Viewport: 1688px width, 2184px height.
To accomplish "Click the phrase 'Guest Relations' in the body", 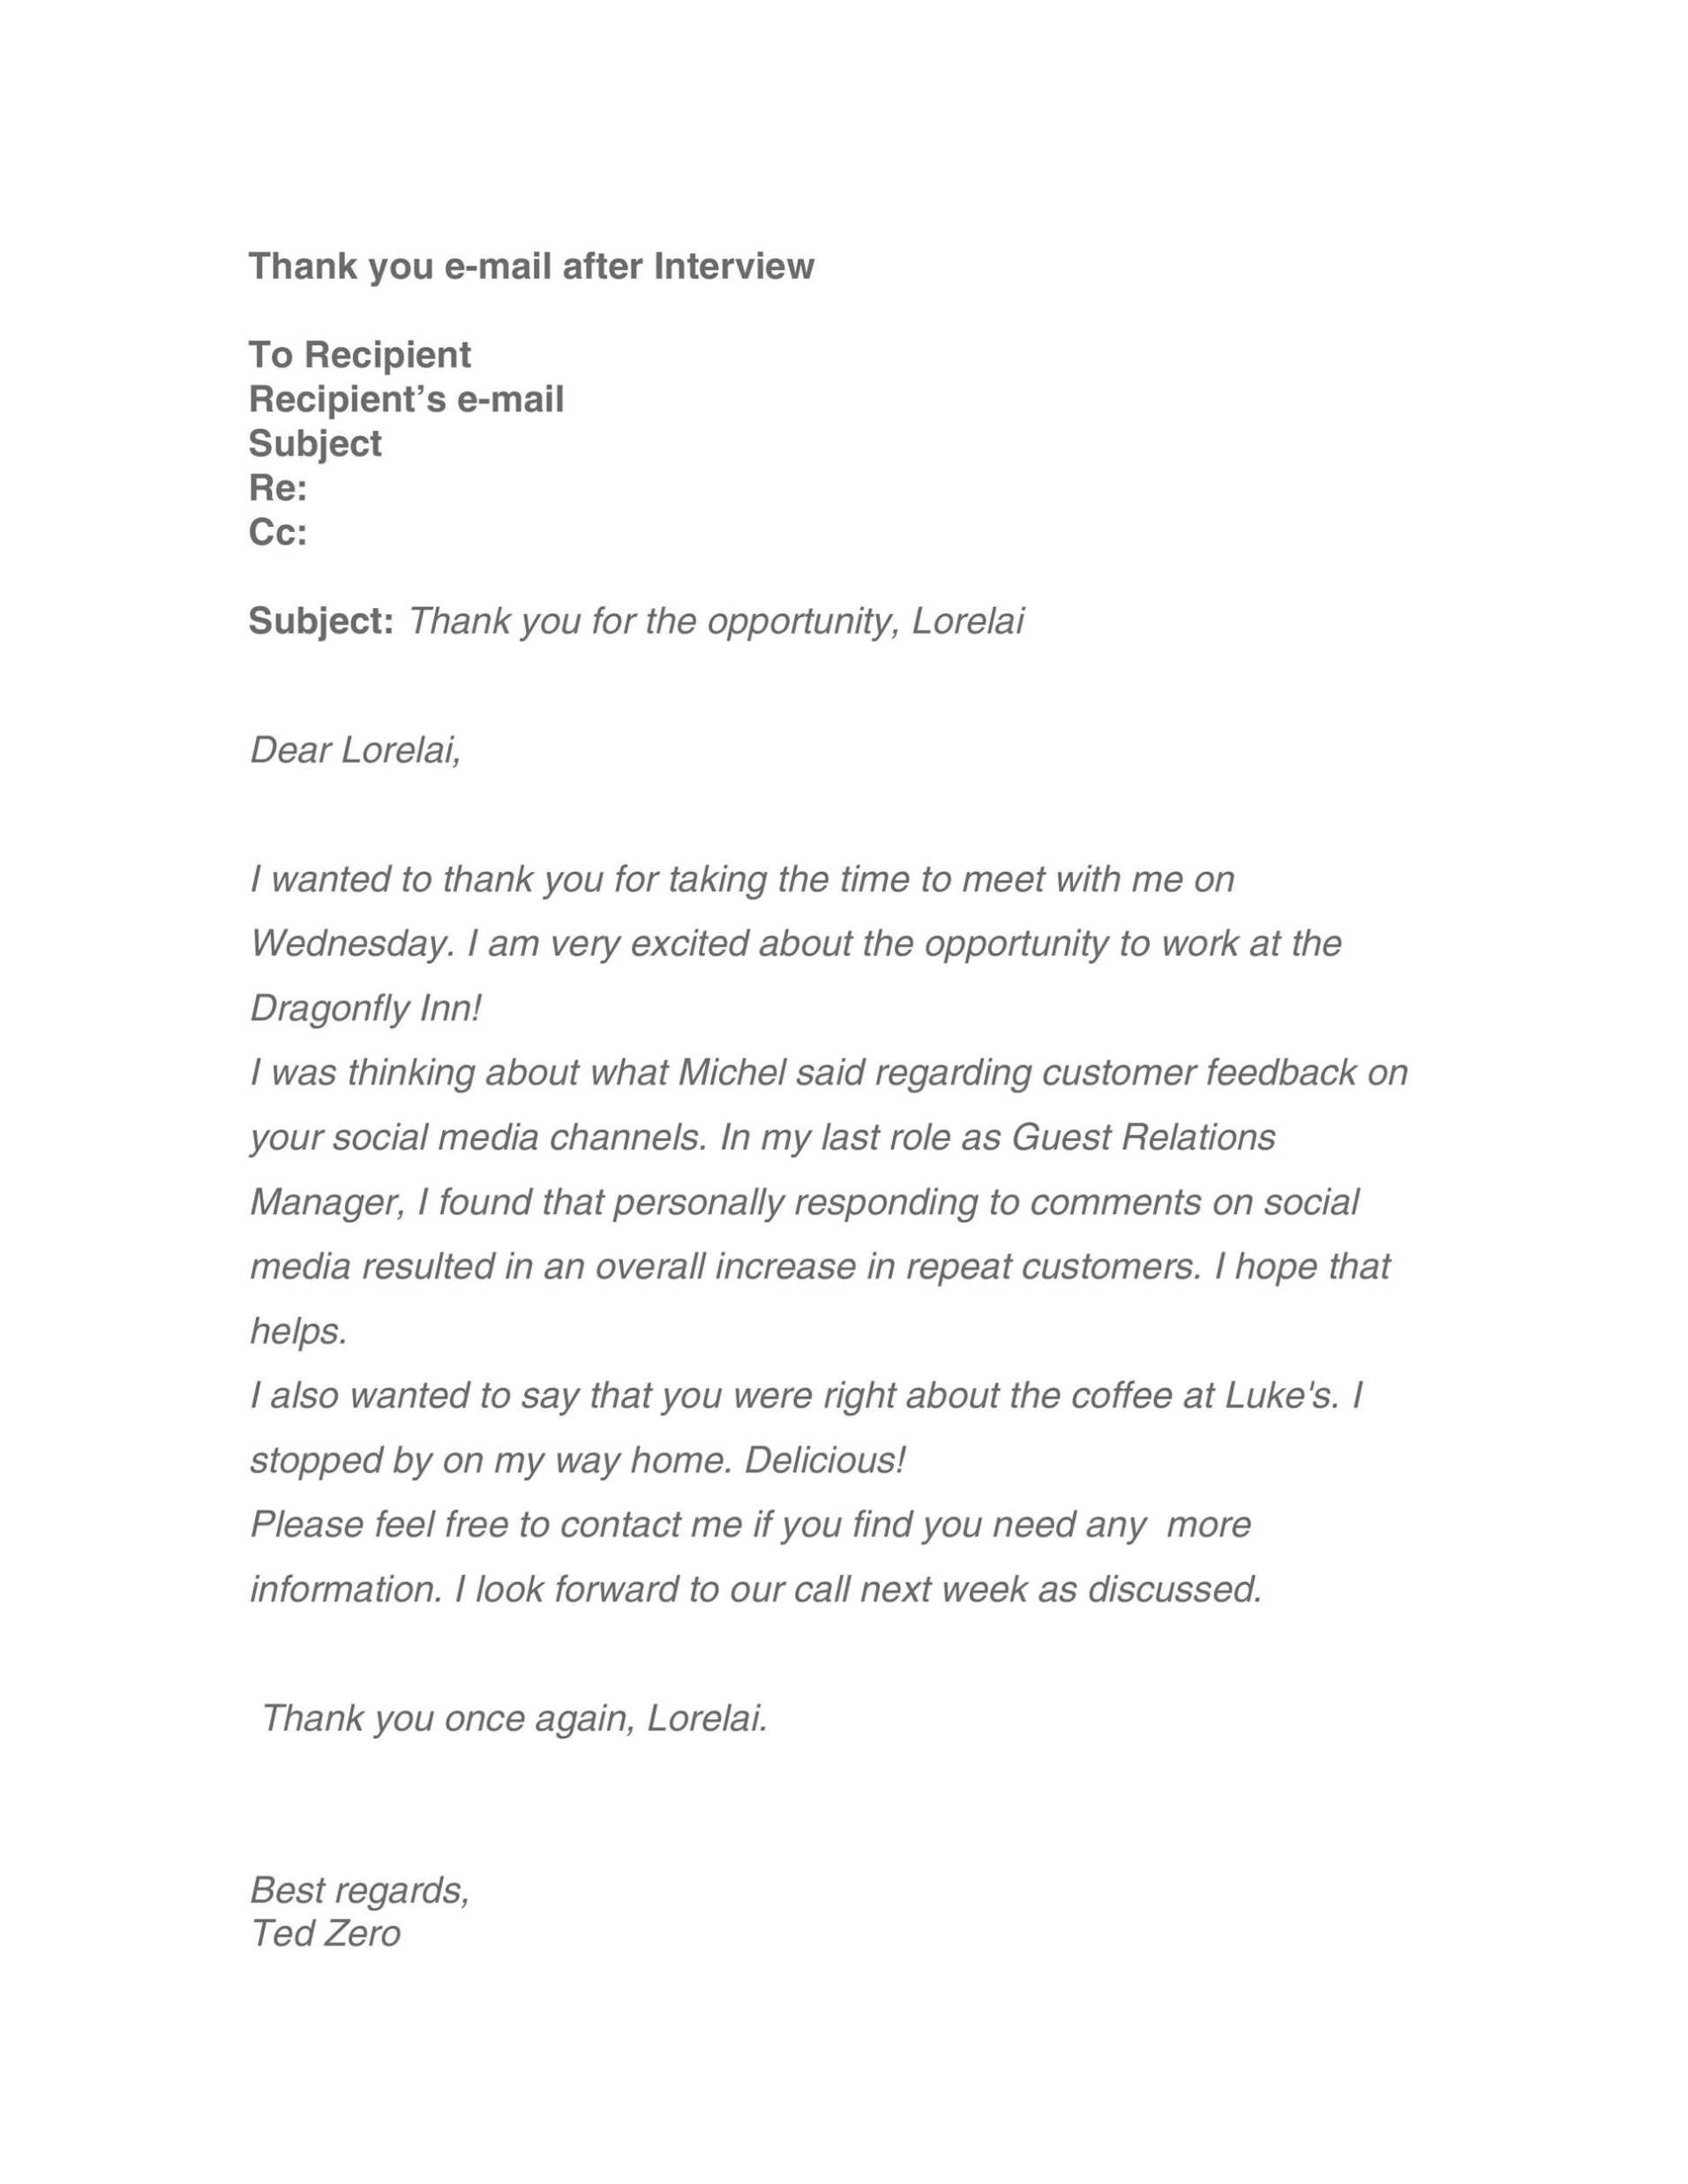I will pyautogui.click(x=1143, y=1137).
